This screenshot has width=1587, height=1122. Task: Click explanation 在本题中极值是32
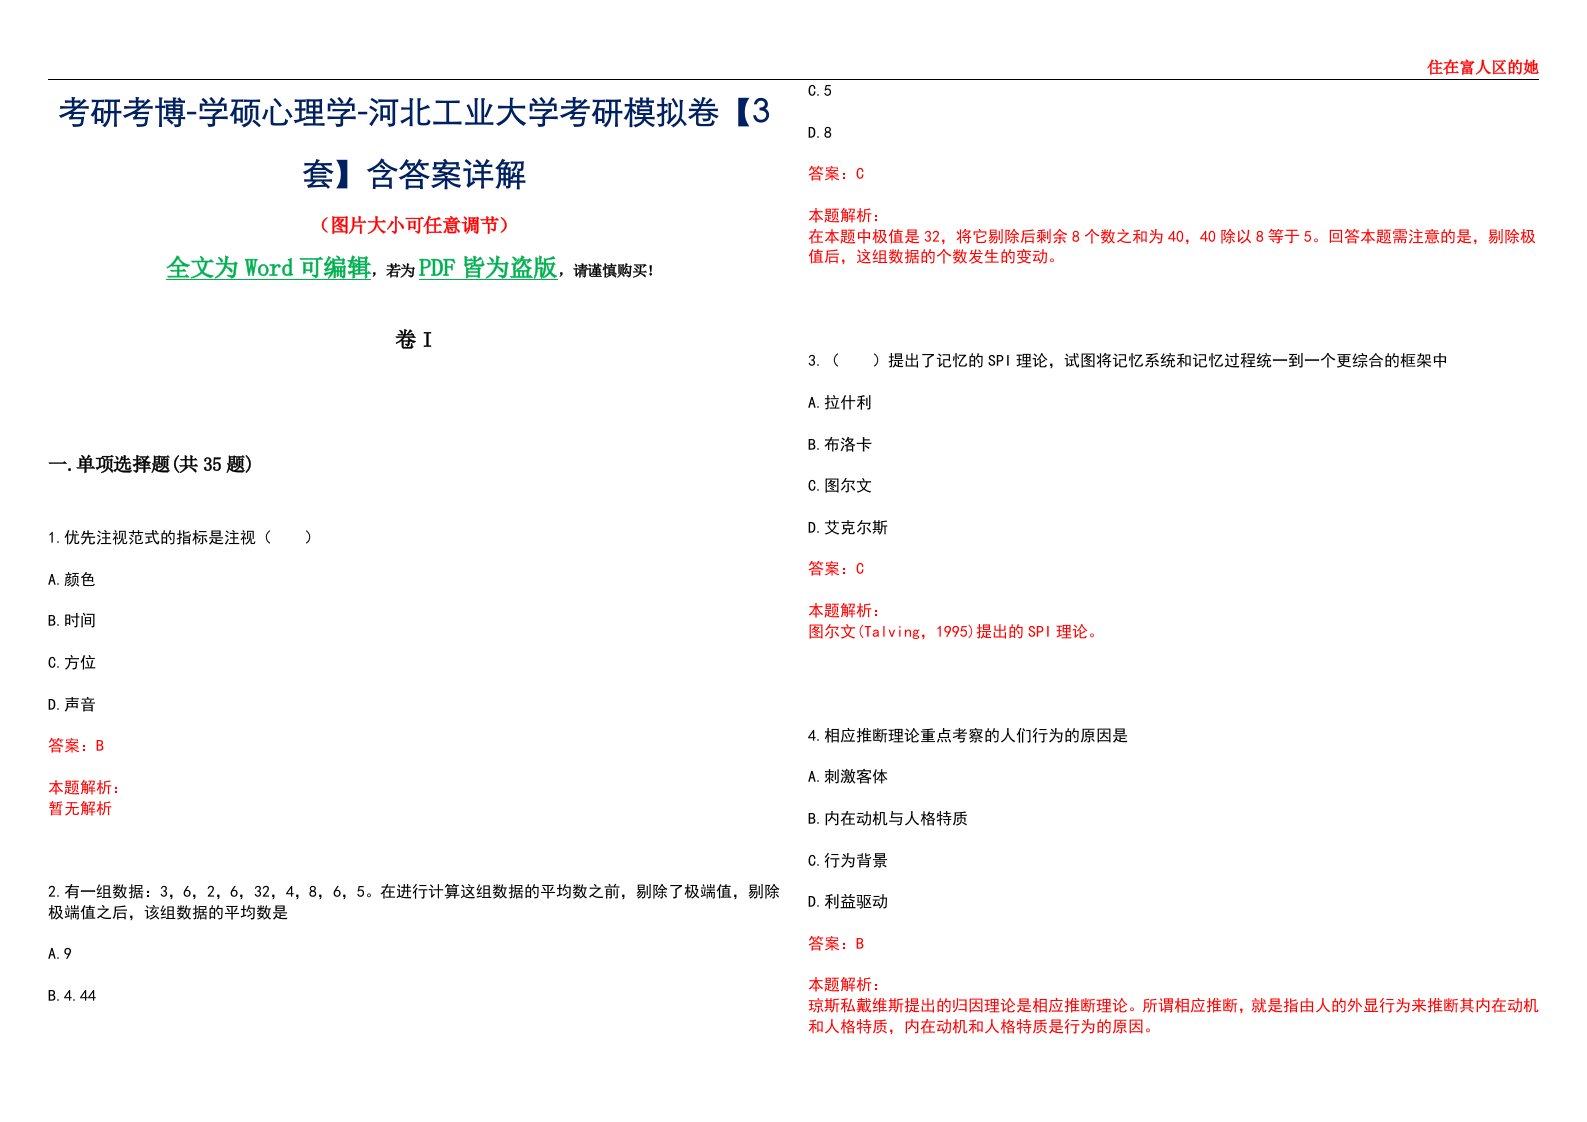click(x=1172, y=246)
